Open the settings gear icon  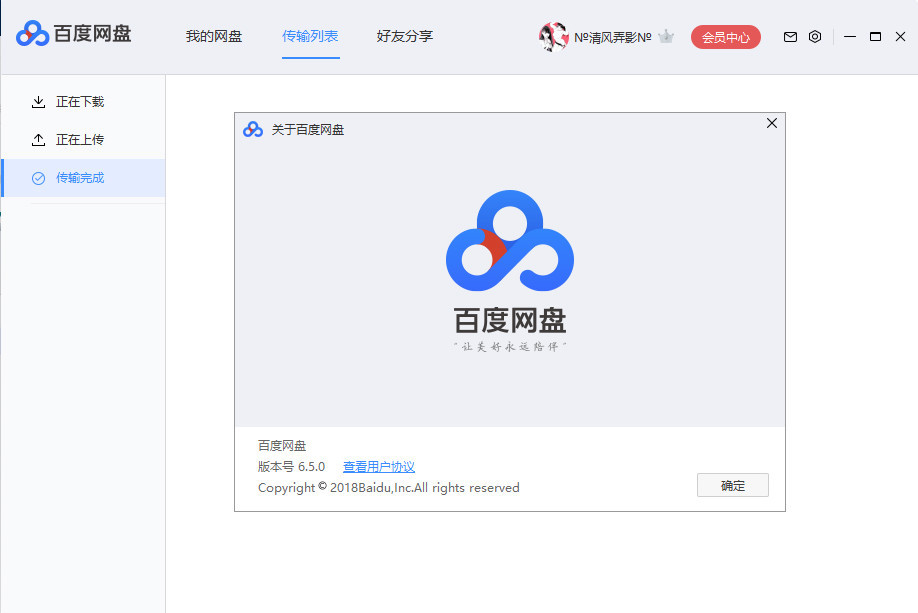[x=814, y=36]
